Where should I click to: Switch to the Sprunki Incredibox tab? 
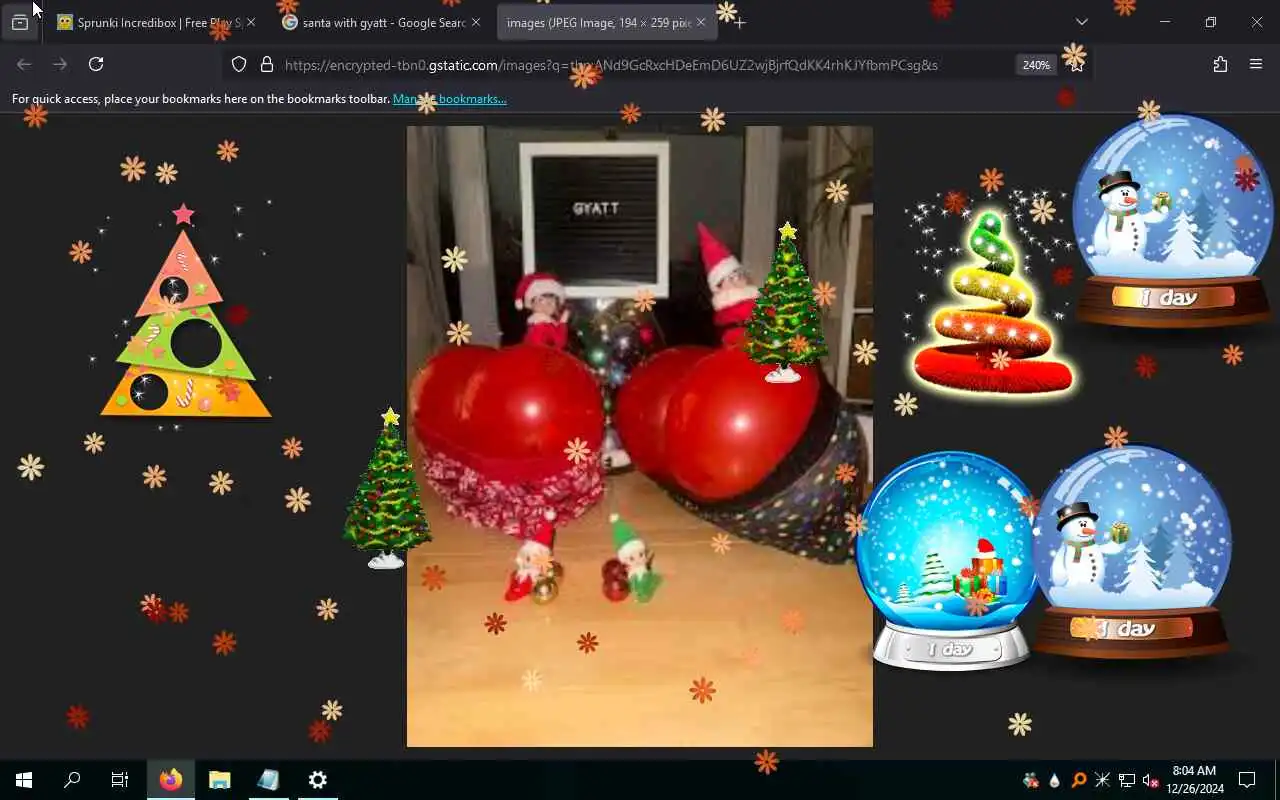(x=155, y=22)
